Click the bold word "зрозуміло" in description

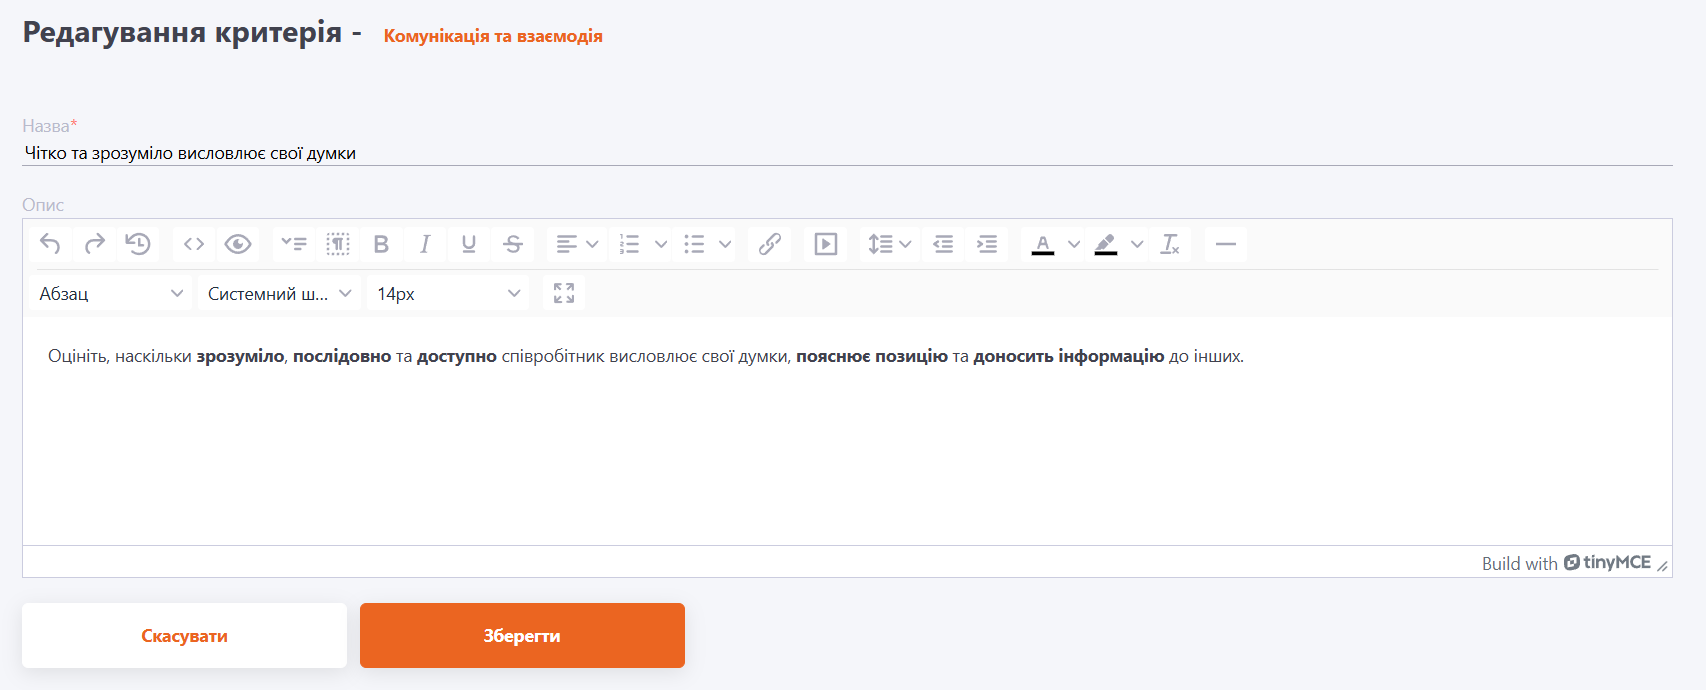point(240,356)
